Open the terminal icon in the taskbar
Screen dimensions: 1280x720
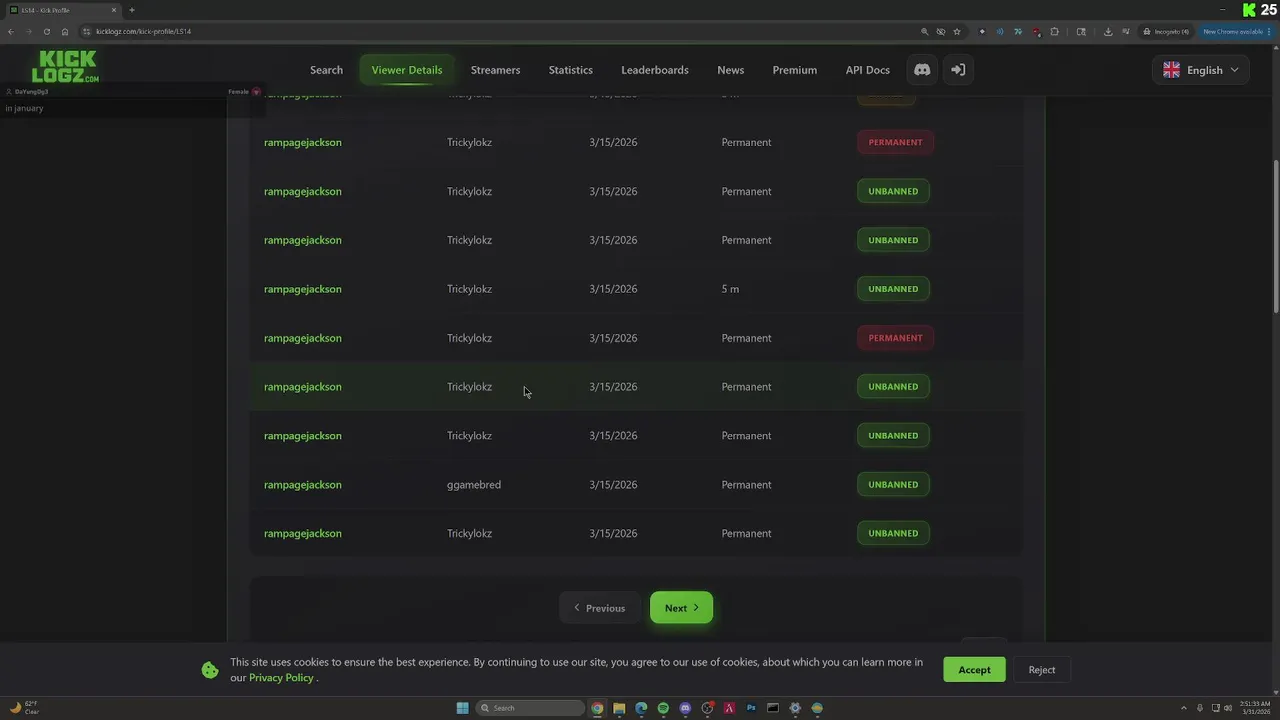point(773,708)
